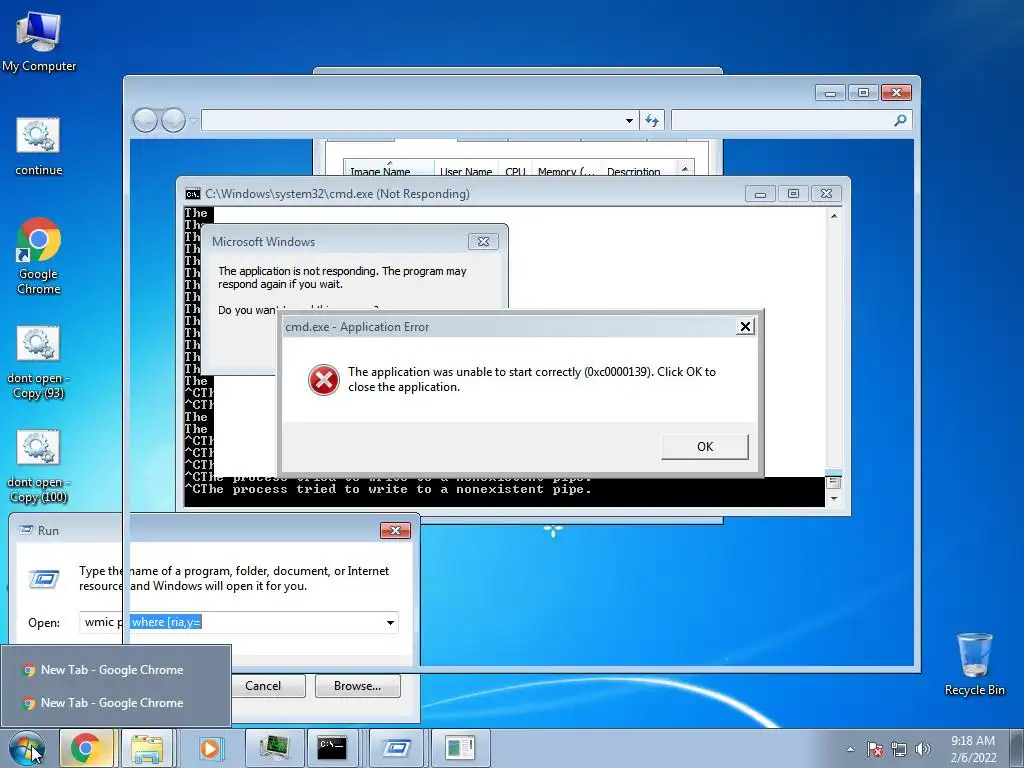Maximize the Explorer window

pyautogui.click(x=863, y=93)
